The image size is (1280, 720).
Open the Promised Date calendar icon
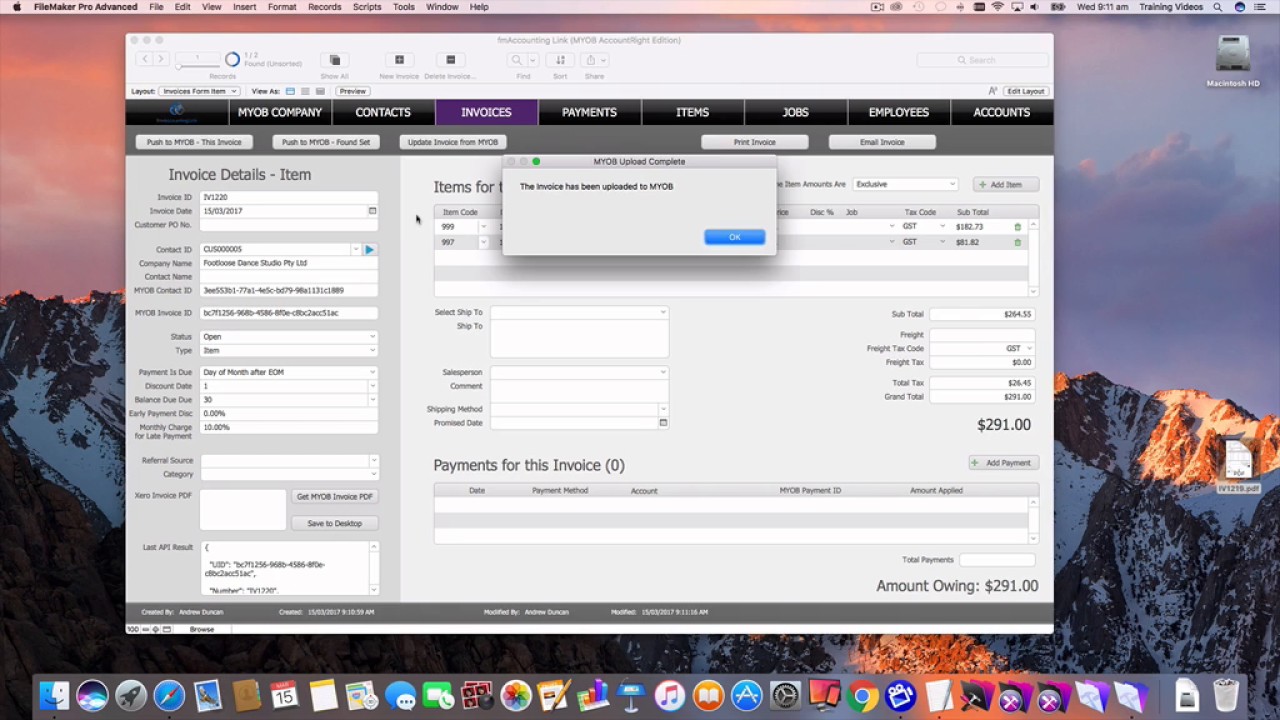tap(662, 423)
